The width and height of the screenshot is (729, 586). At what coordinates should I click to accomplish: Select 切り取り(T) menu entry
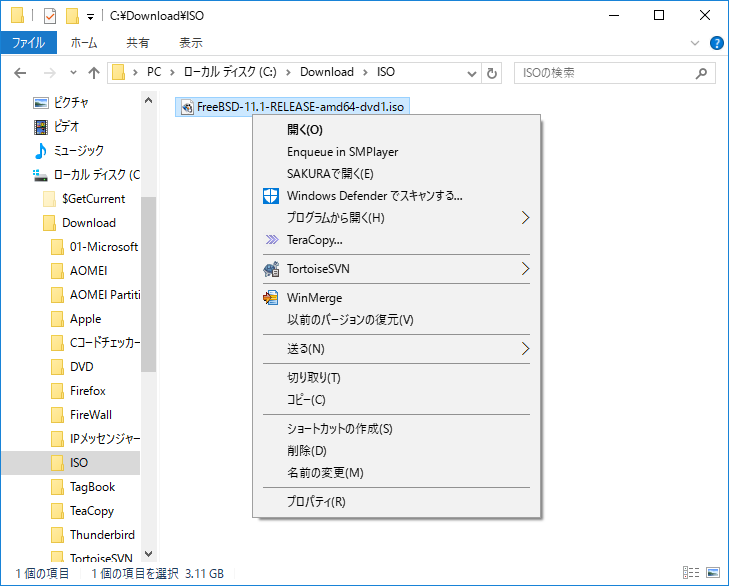(x=396, y=378)
